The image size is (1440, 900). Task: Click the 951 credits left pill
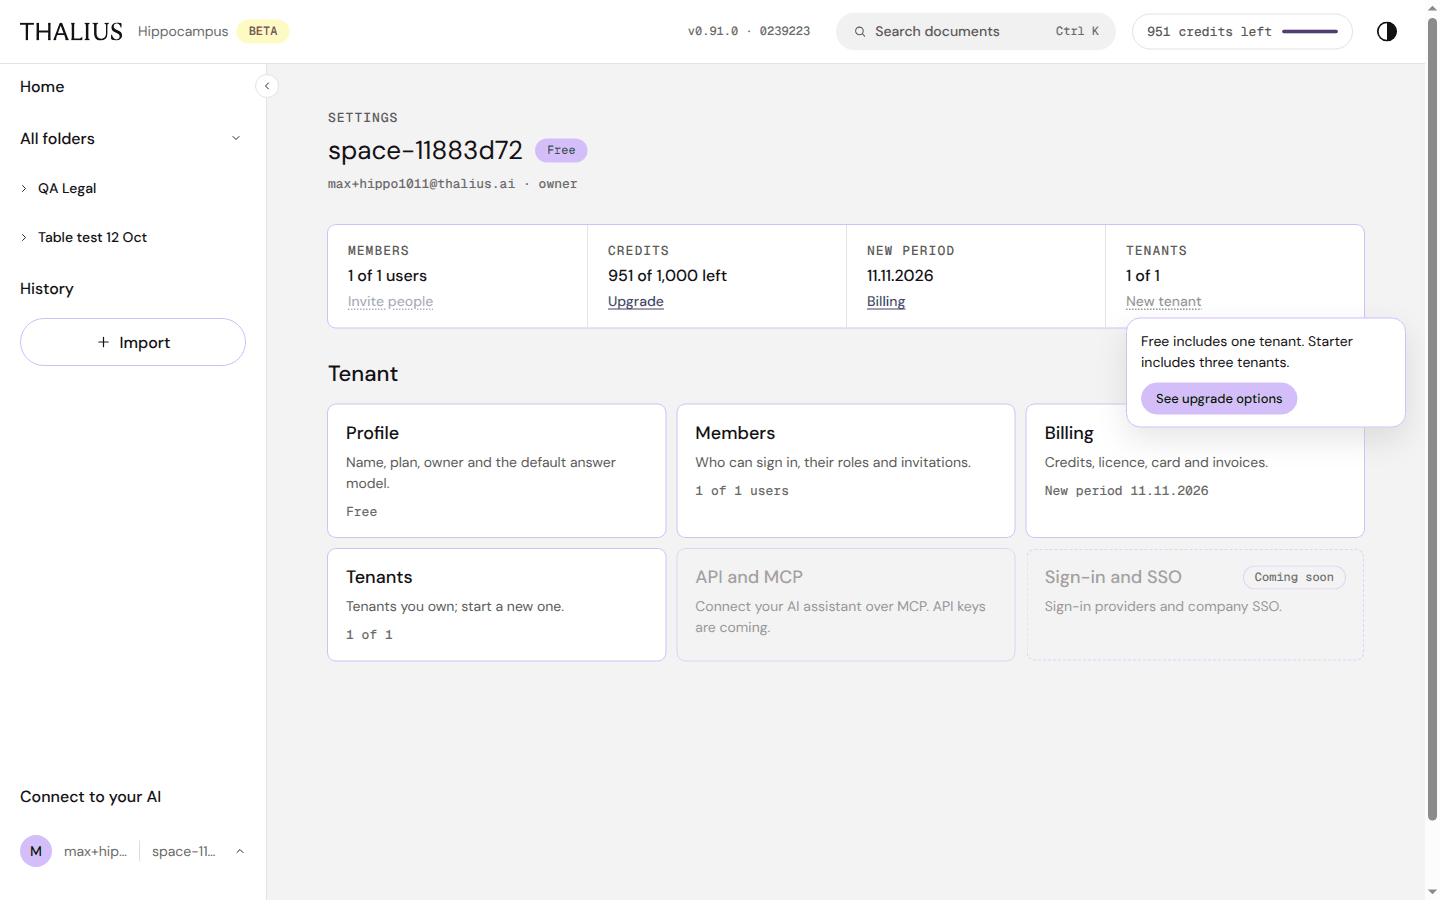1242,32
